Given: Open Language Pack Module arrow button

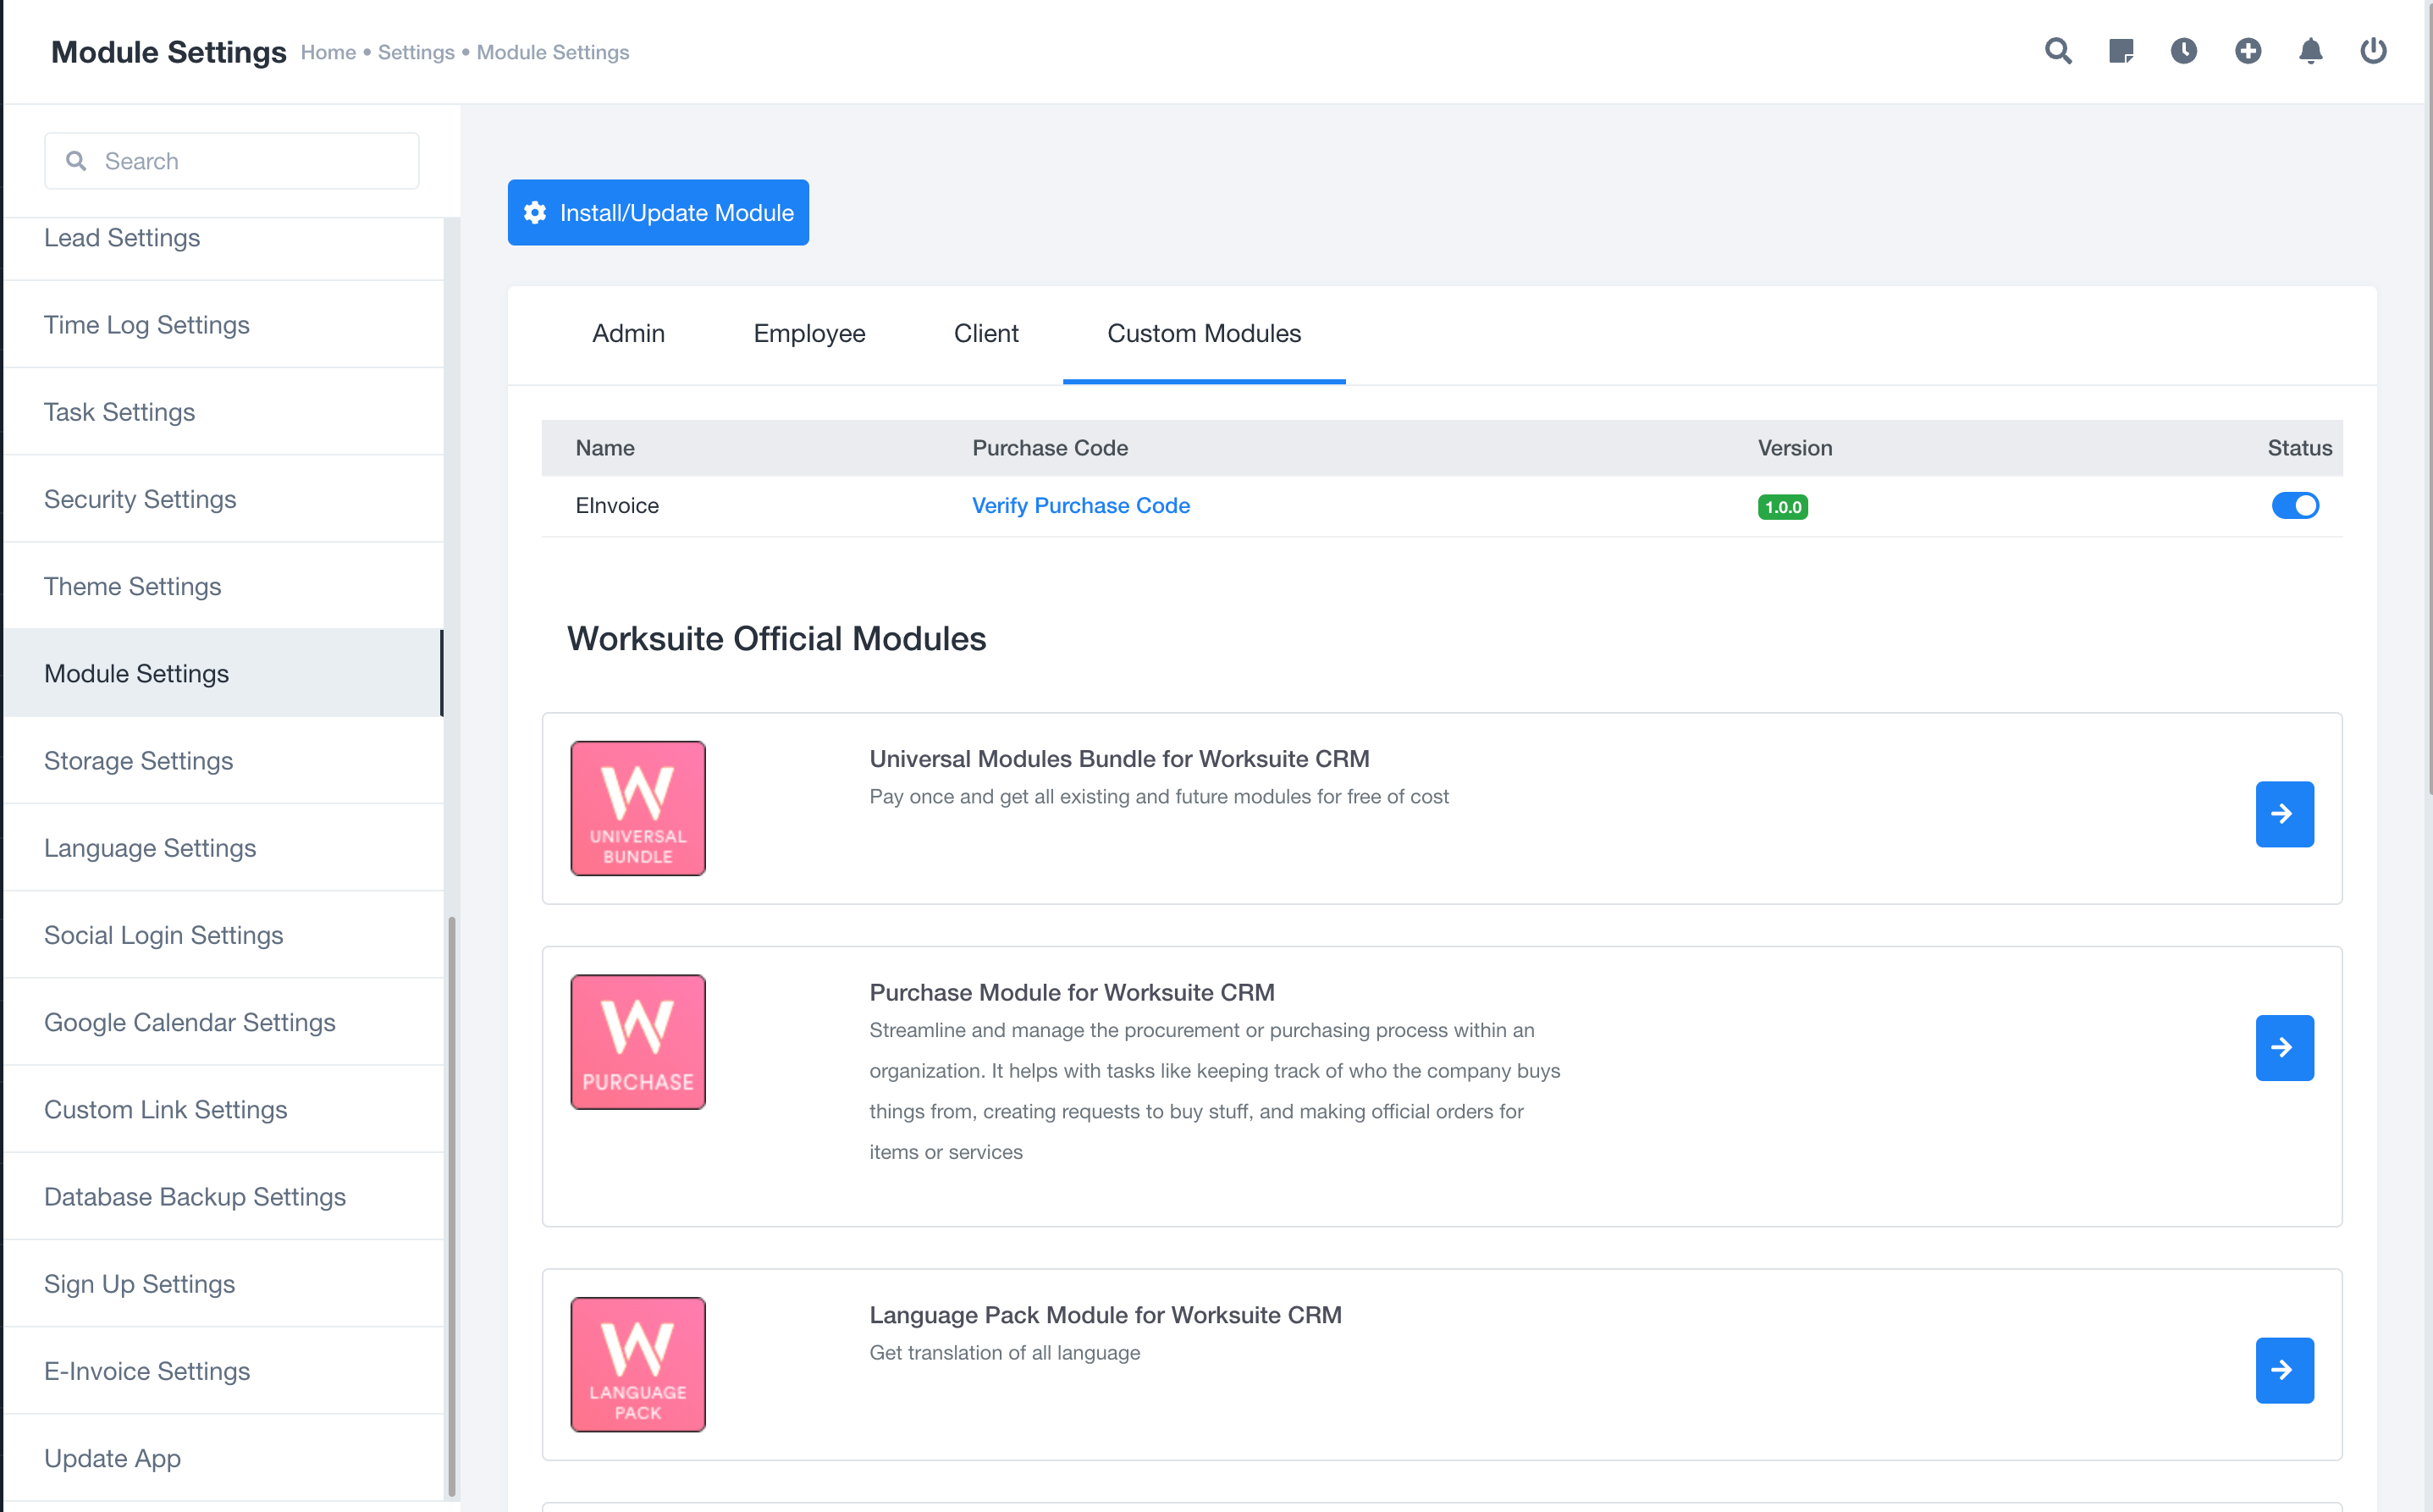Looking at the screenshot, I should pos(2284,1370).
